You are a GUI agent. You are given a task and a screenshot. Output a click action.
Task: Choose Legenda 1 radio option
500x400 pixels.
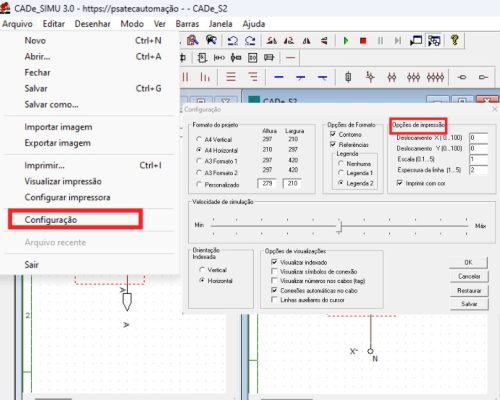point(341,173)
